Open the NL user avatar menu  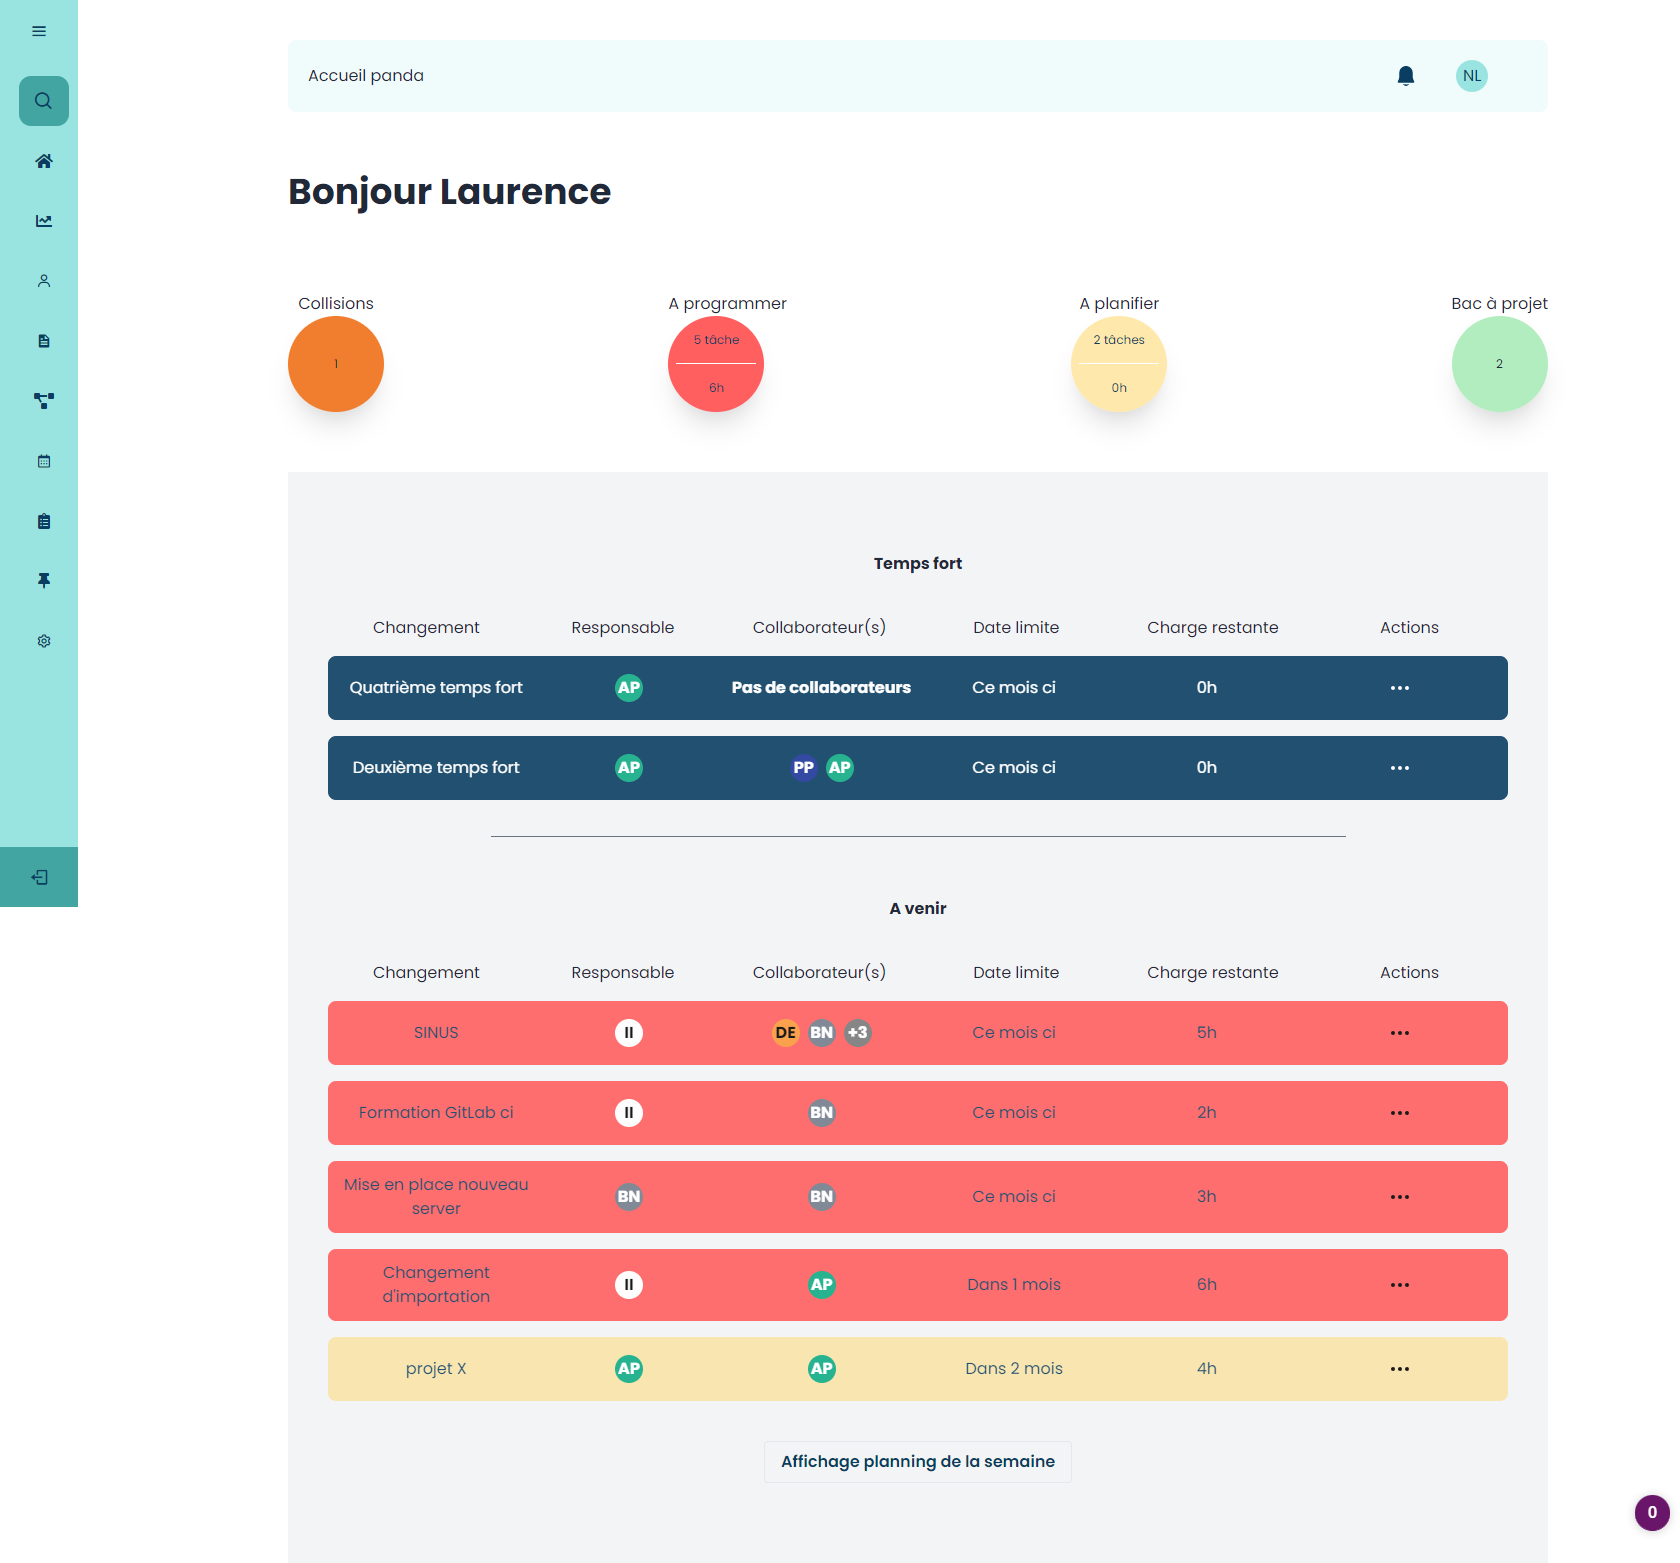(x=1471, y=76)
